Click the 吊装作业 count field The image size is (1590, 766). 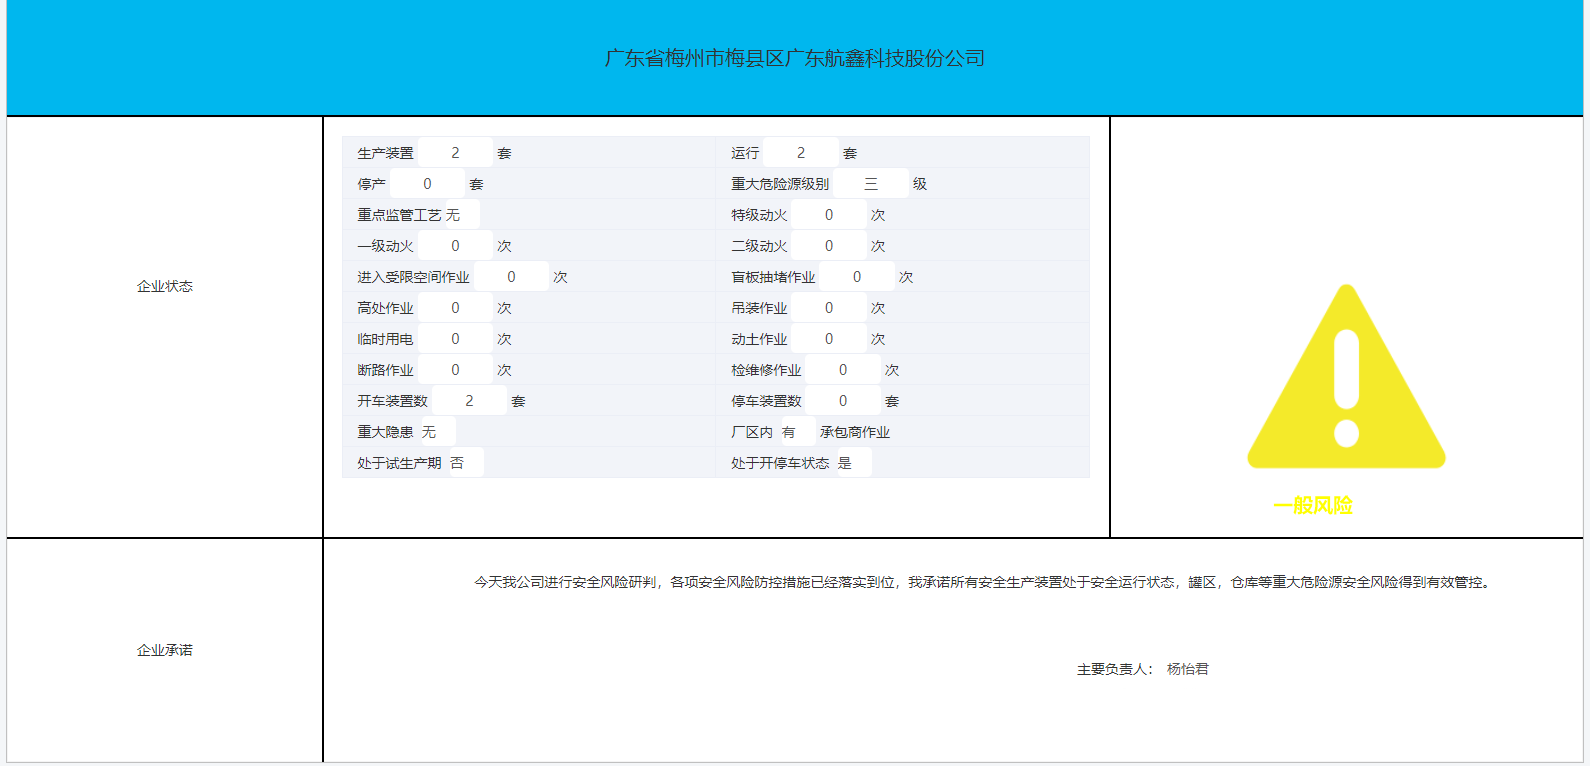click(x=828, y=308)
